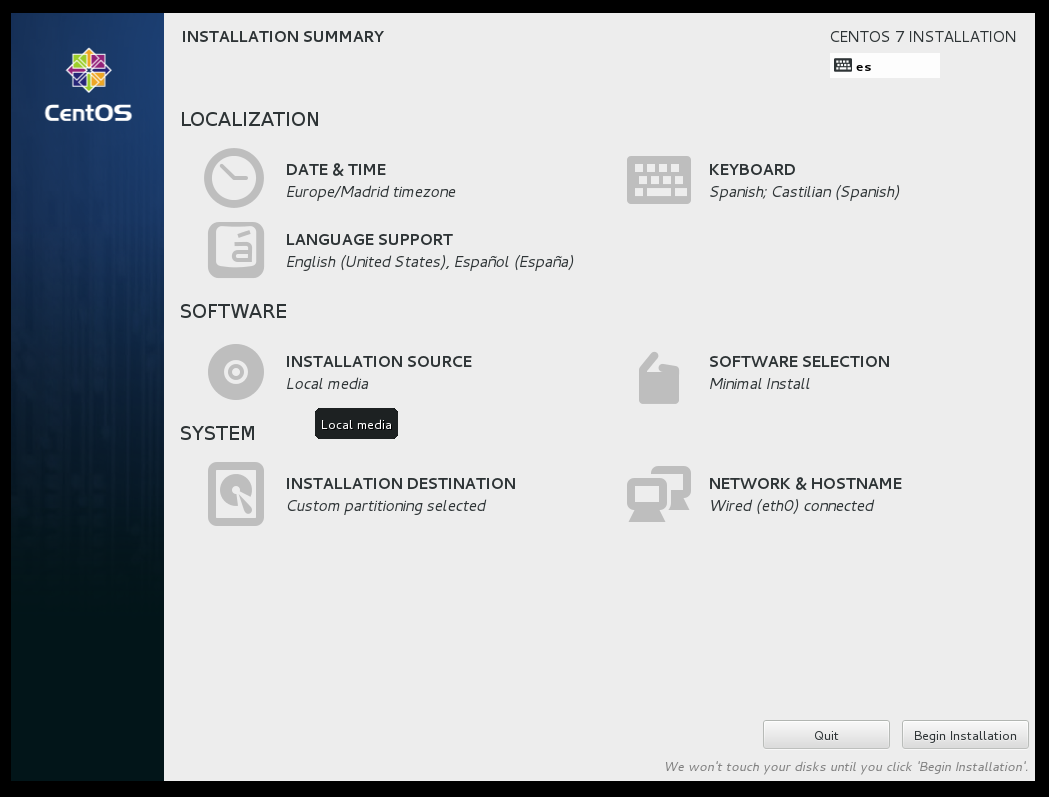Image resolution: width=1049 pixels, height=797 pixels.
Task: Open LANGUAGE SUPPORT settings label
Action: [369, 240]
